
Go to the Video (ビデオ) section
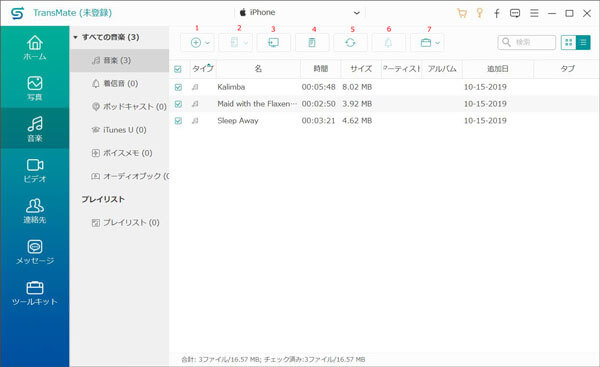tap(35, 170)
